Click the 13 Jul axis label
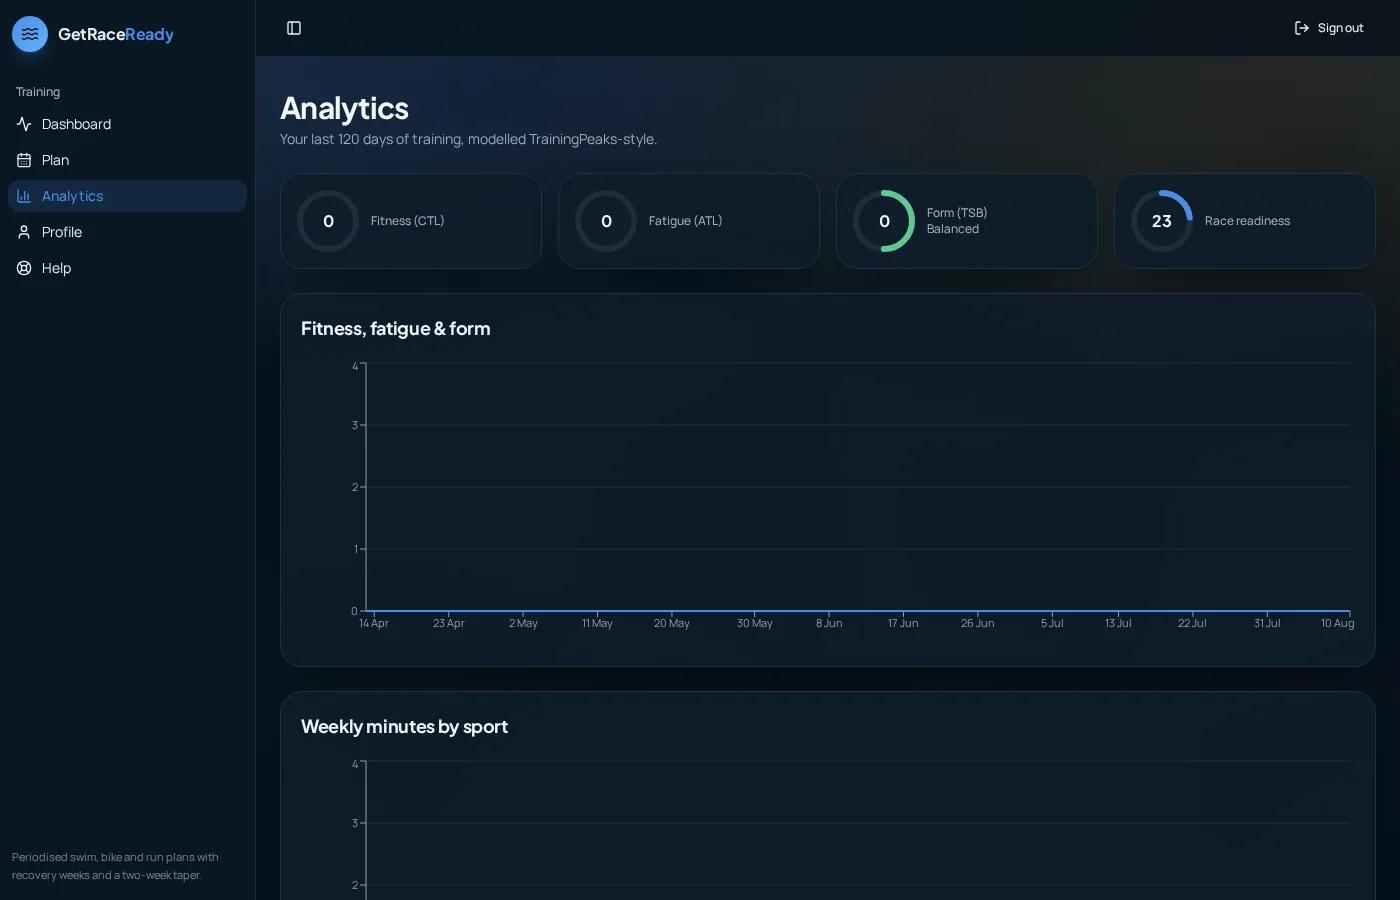This screenshot has height=900, width=1400. coord(1118,623)
